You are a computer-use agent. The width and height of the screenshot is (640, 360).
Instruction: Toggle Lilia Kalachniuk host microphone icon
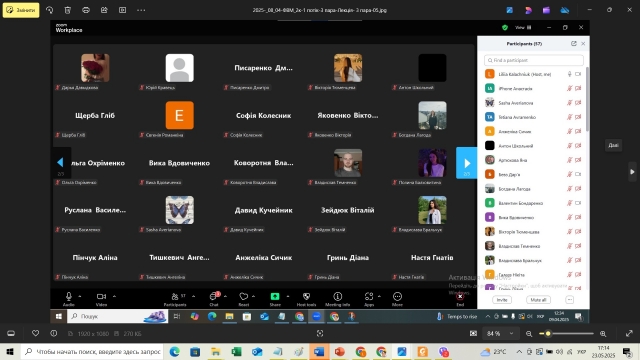[x=569, y=74]
